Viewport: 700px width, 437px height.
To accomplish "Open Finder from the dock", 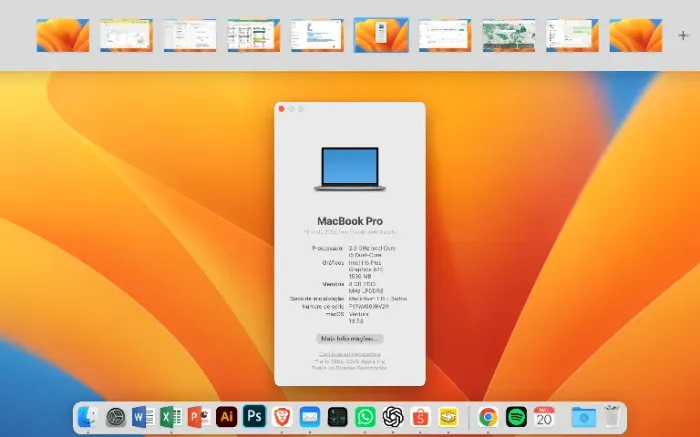I will (x=88, y=417).
